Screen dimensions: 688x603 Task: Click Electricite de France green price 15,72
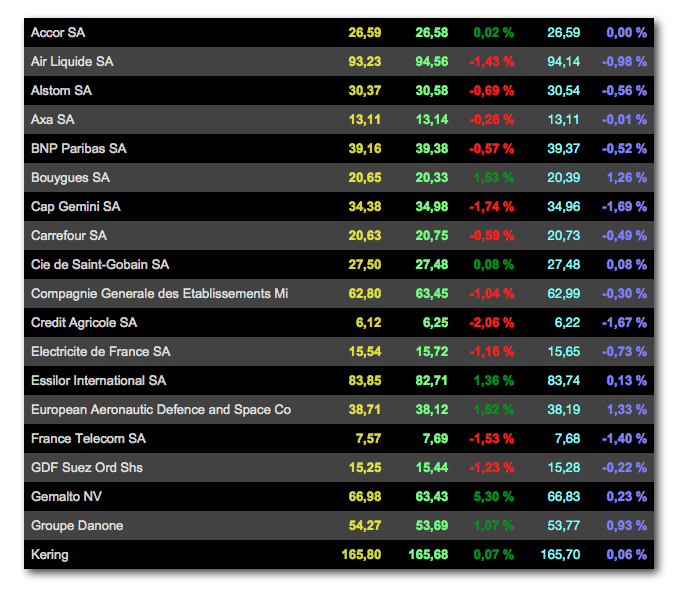(432, 352)
